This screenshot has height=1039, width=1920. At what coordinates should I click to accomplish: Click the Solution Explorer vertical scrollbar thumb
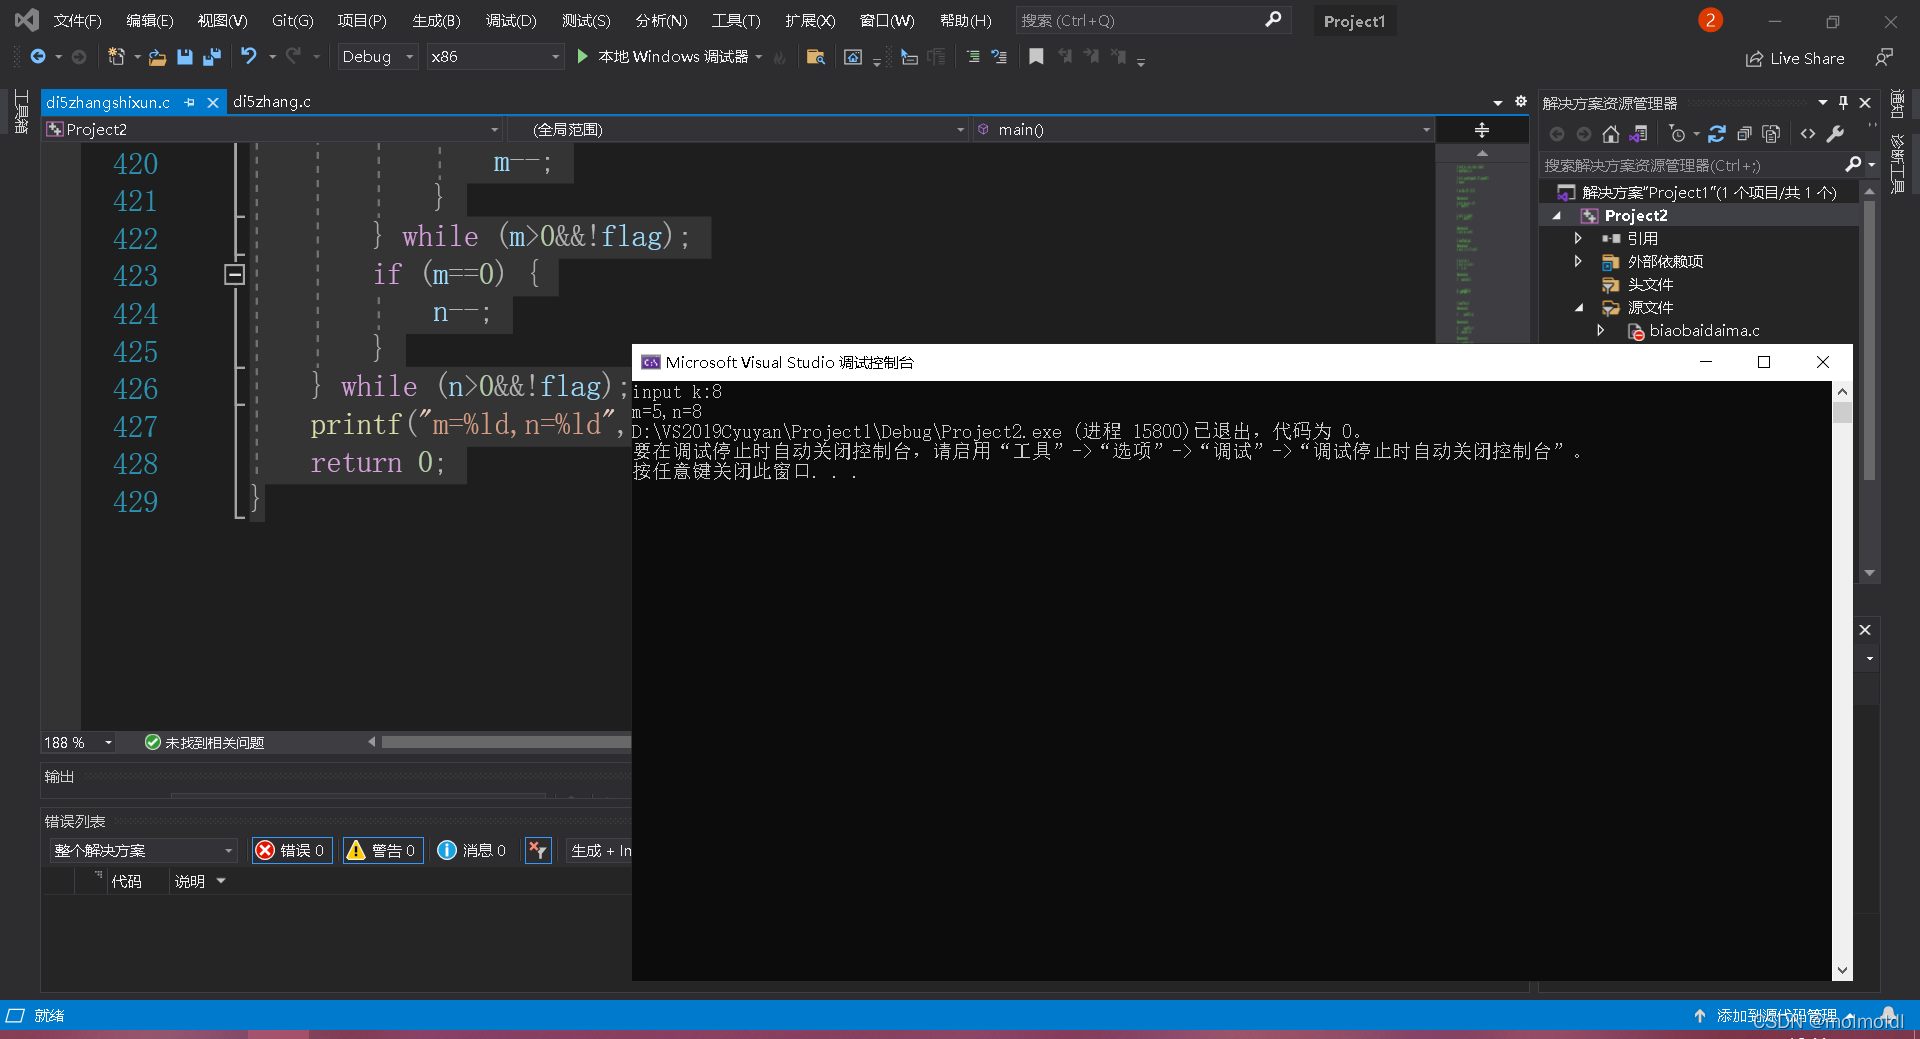pyautogui.click(x=1869, y=340)
